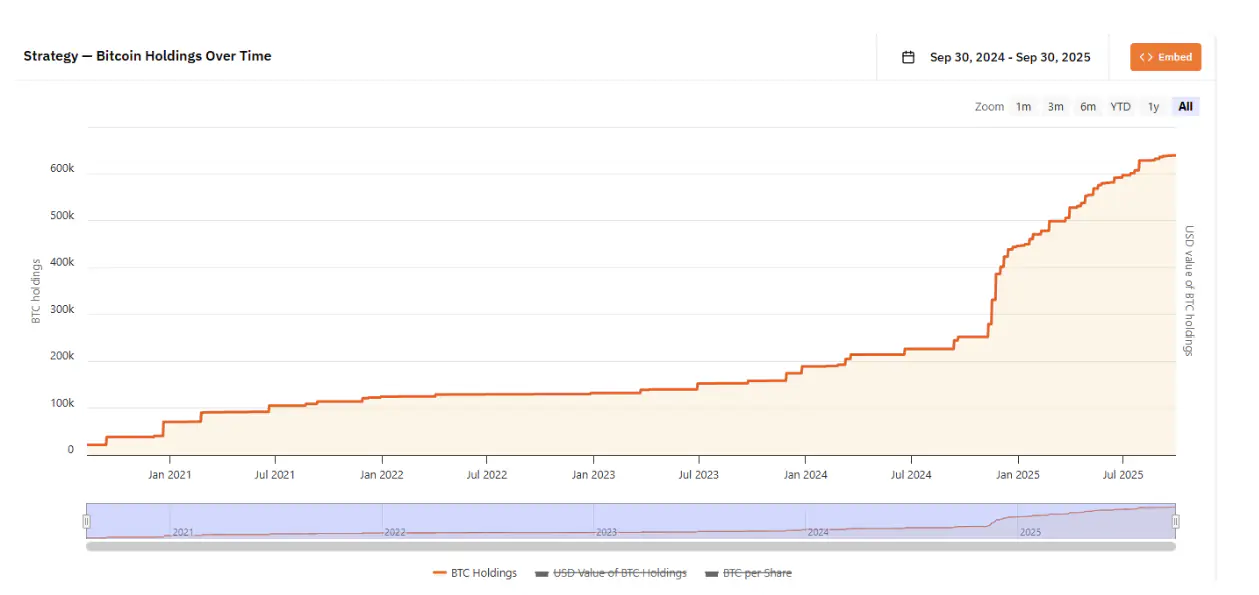Click the navigator's left range handle
Screen dimensions: 1259x595
tap(87, 521)
